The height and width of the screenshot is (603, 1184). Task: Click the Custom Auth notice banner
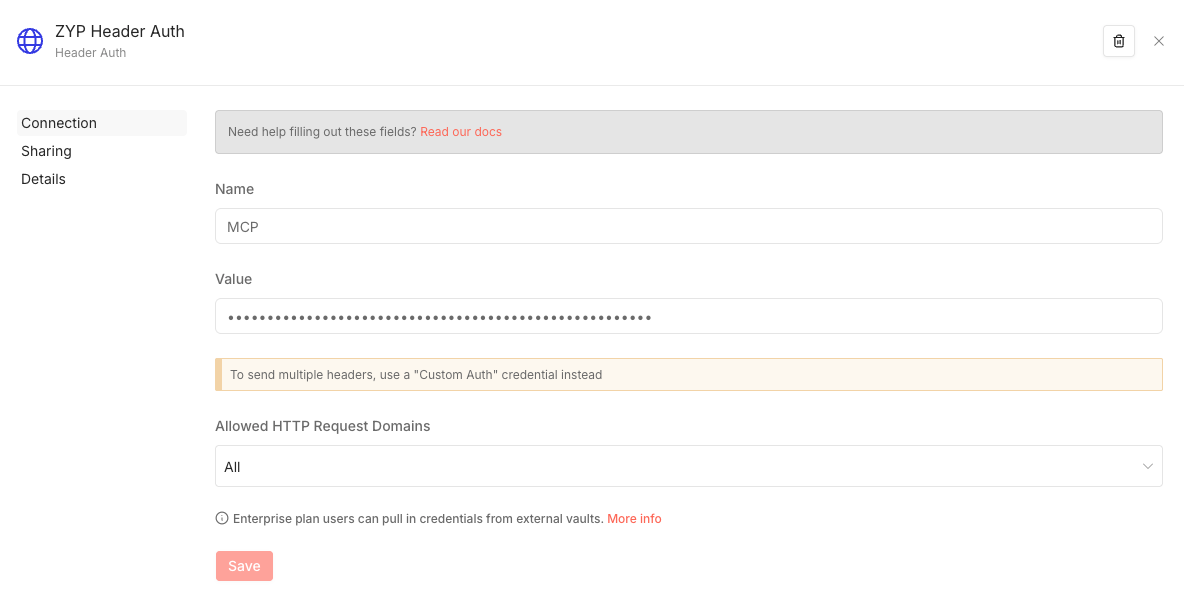(688, 375)
